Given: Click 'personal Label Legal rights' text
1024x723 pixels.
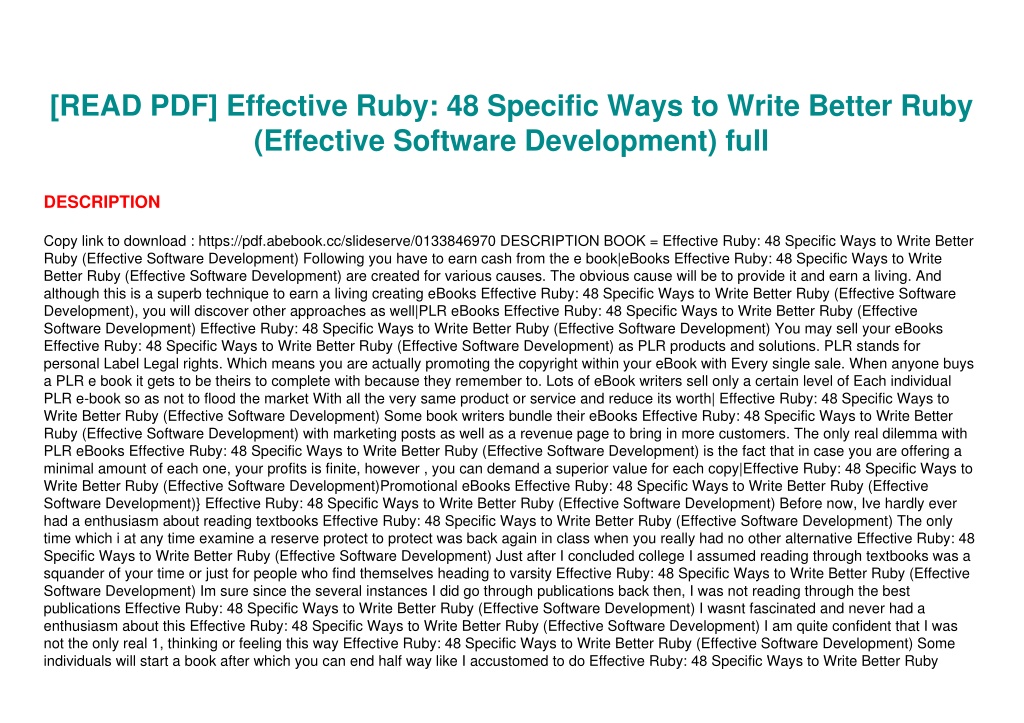Looking at the screenshot, I should pyautogui.click(x=133, y=364).
